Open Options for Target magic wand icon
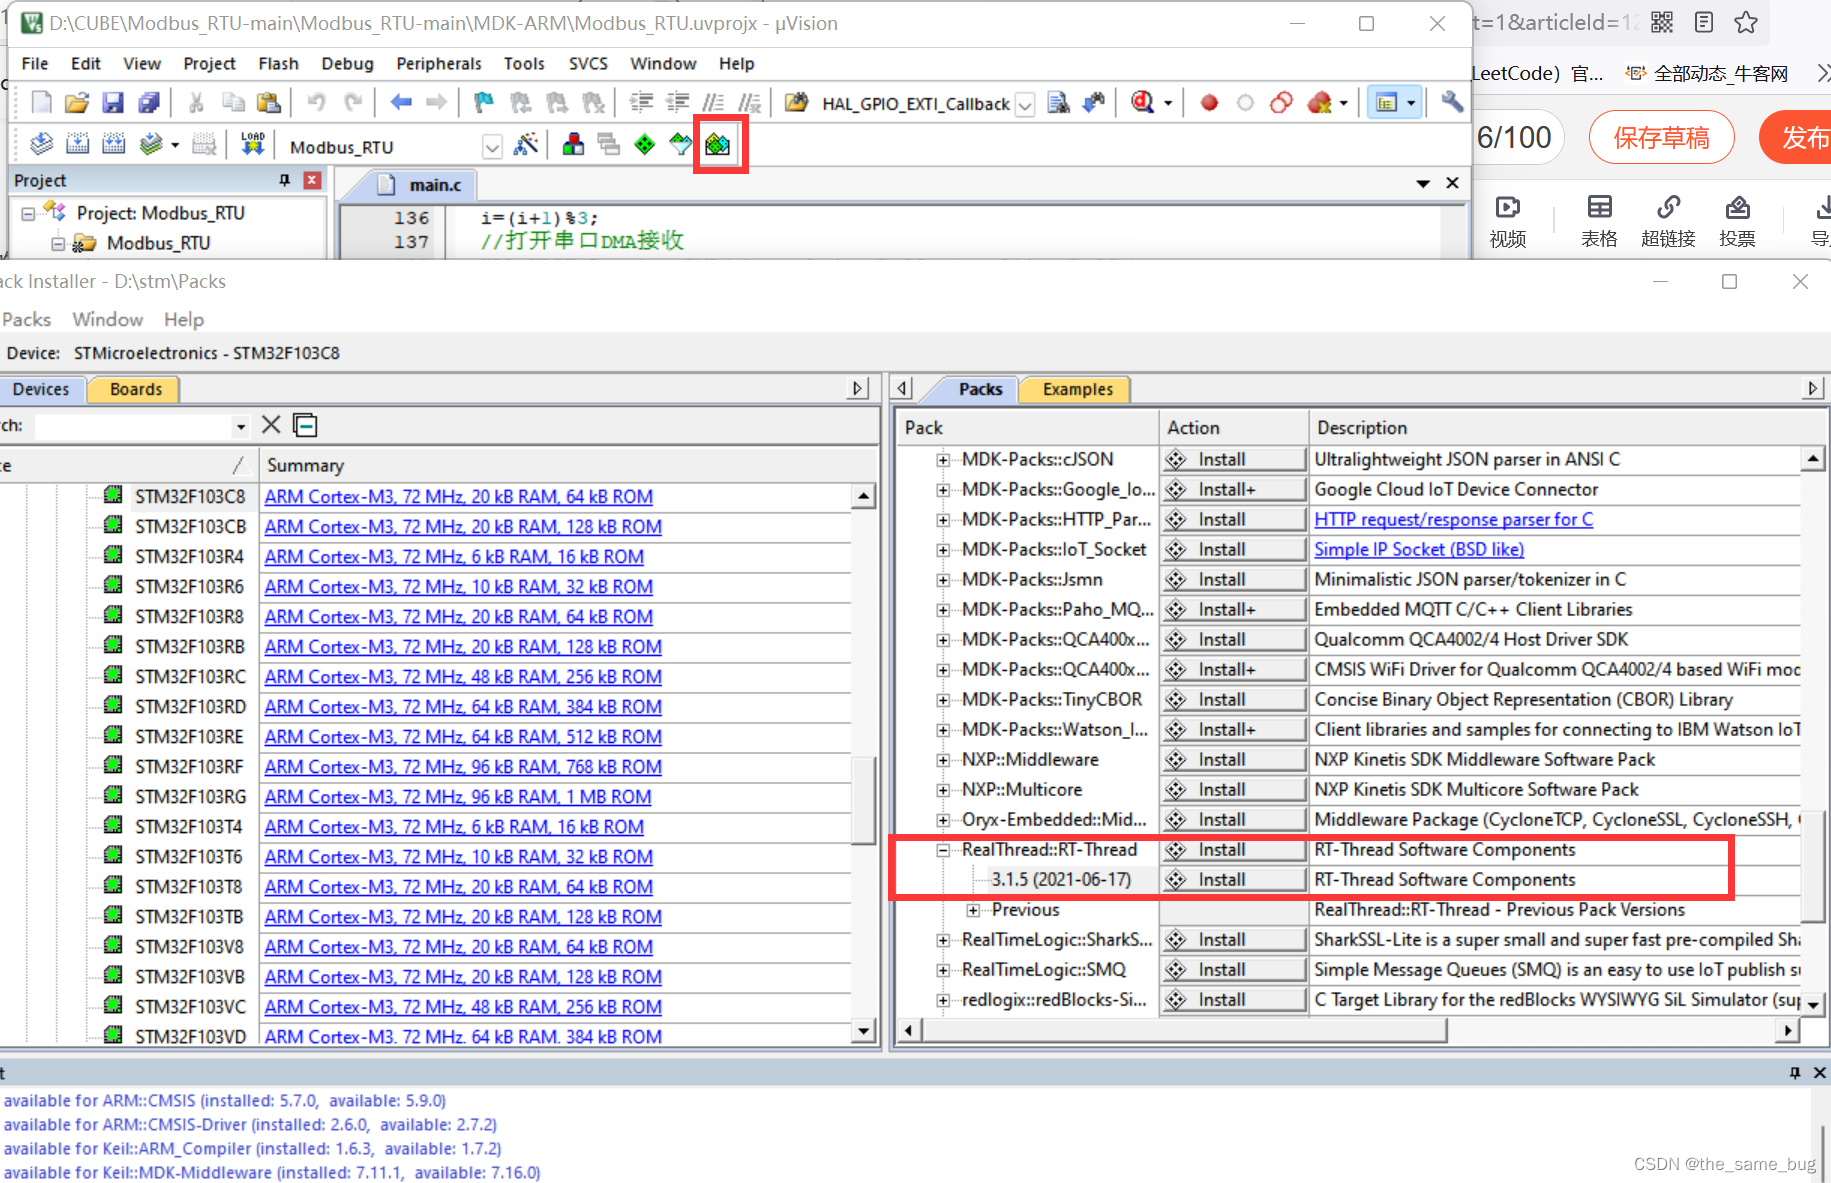1831x1183 pixels. (526, 145)
